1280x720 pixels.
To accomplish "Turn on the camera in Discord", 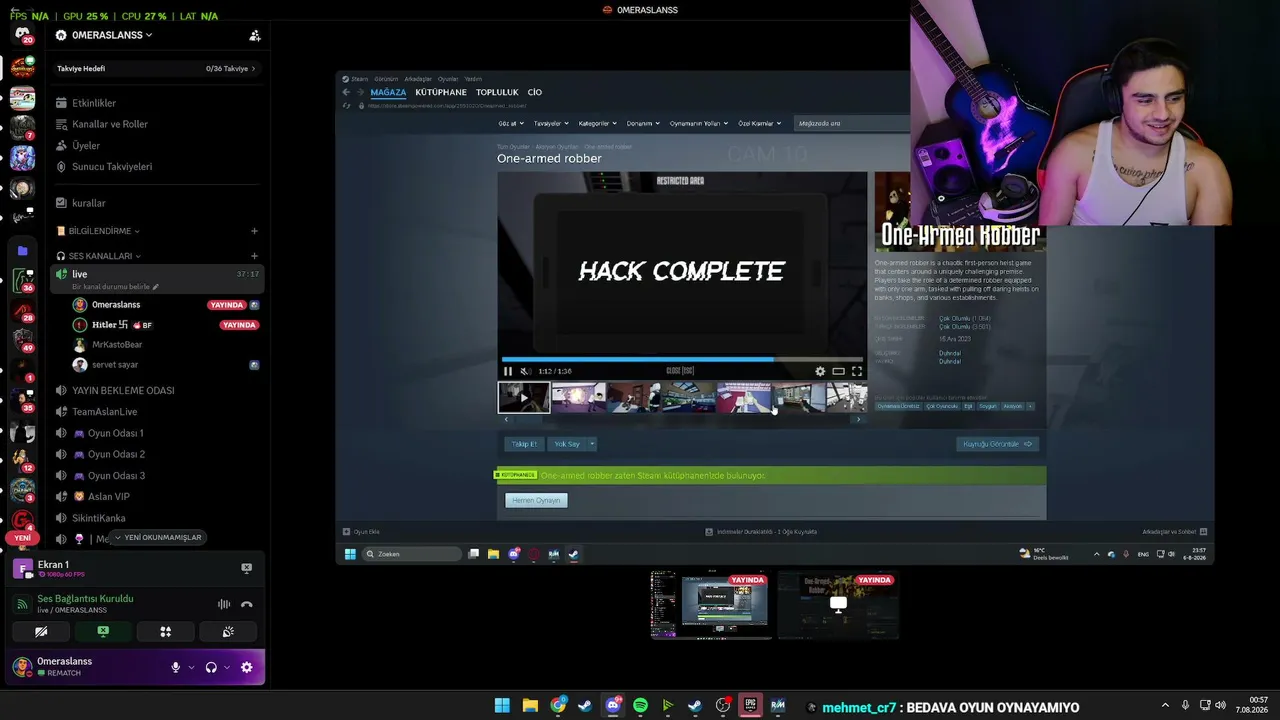I will (x=41, y=632).
